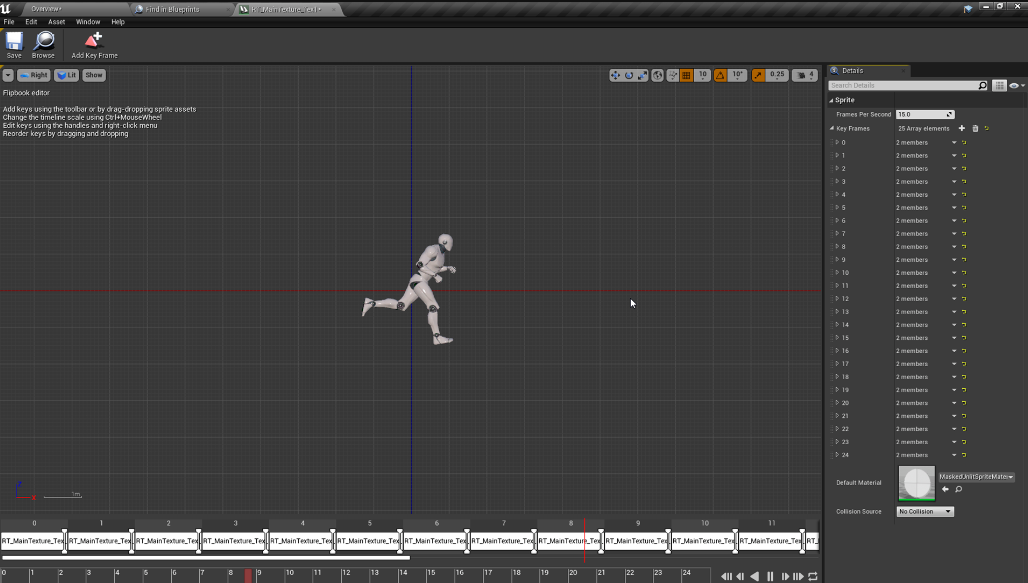Step to the next frame
The image size is (1028, 583).
point(785,576)
